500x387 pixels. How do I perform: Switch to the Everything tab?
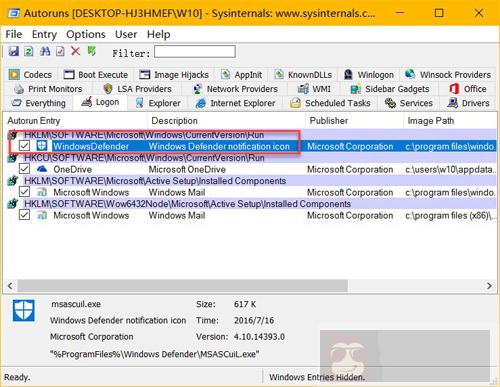click(38, 103)
